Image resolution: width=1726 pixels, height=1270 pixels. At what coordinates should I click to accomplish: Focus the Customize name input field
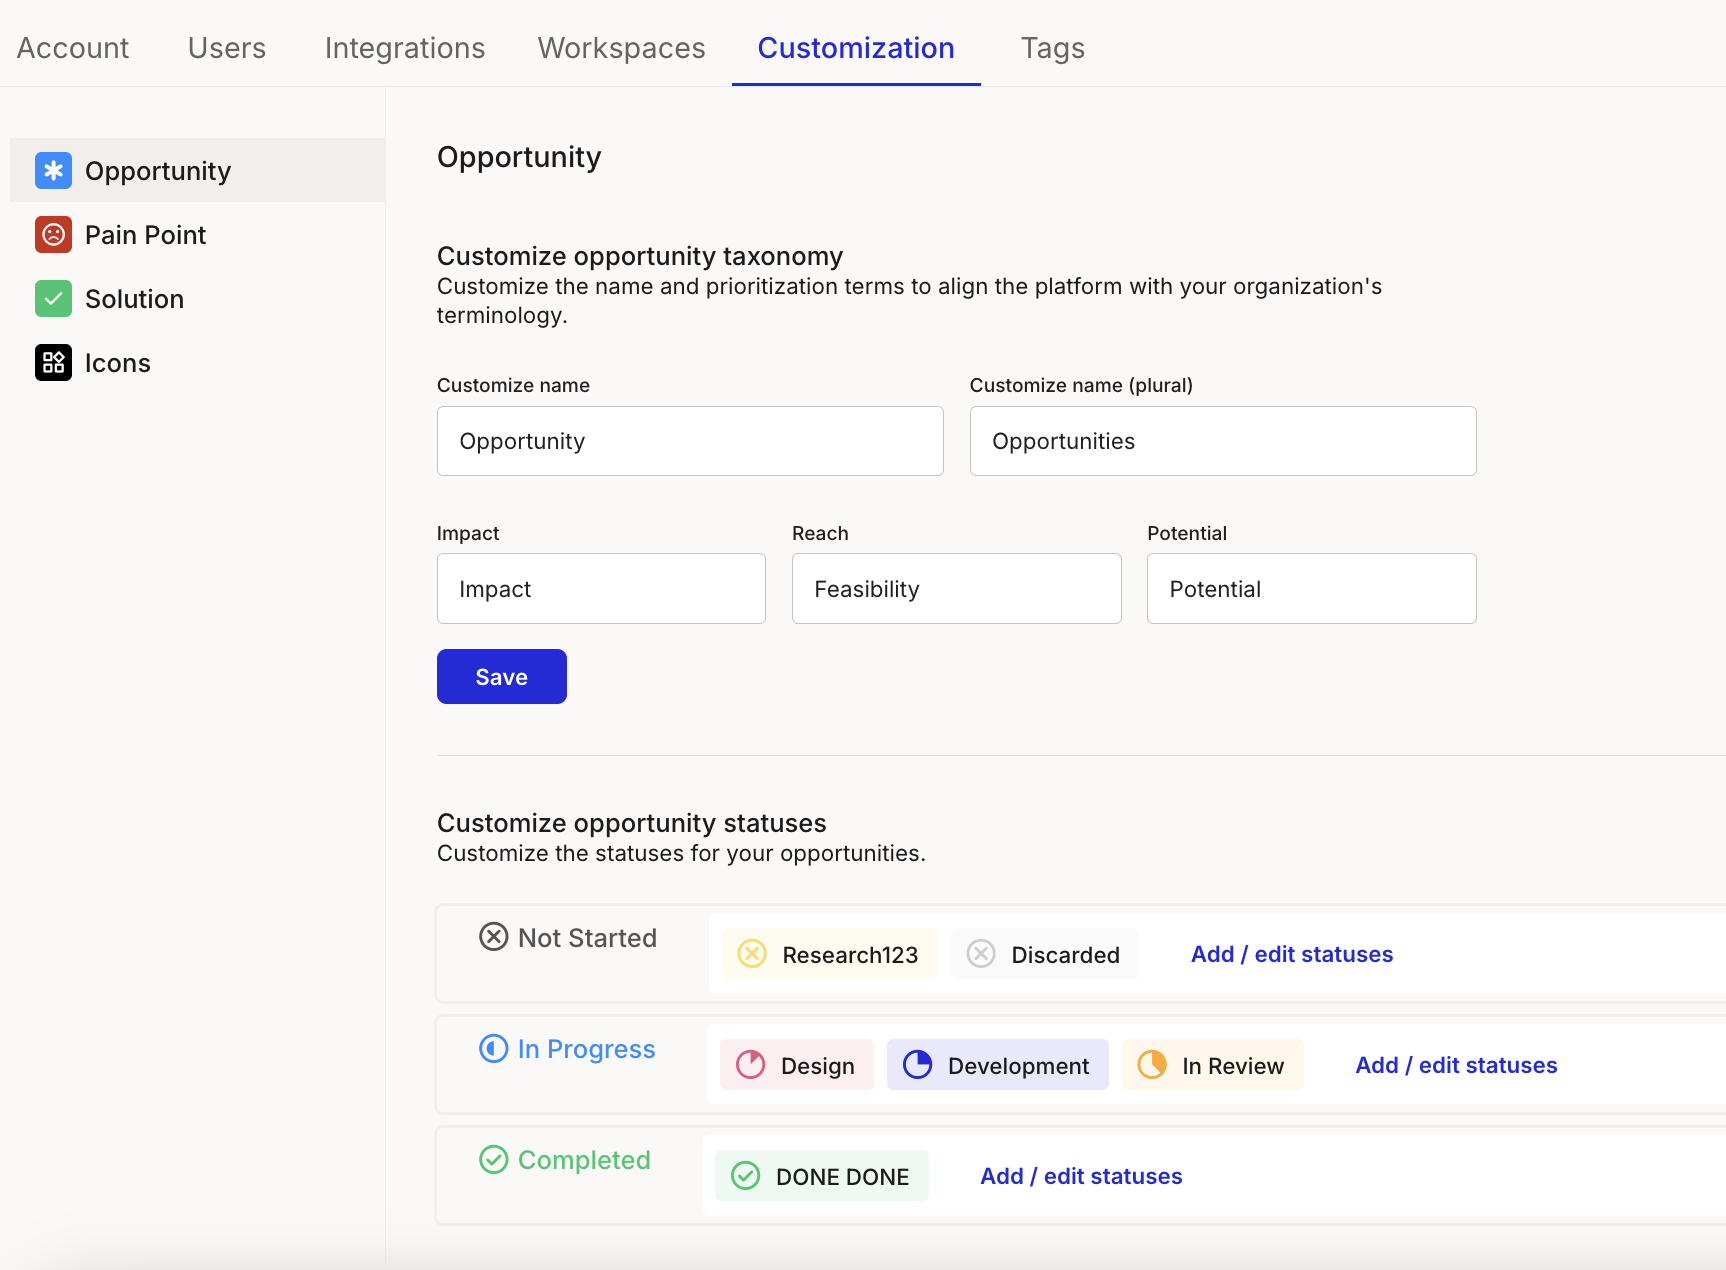tap(690, 441)
